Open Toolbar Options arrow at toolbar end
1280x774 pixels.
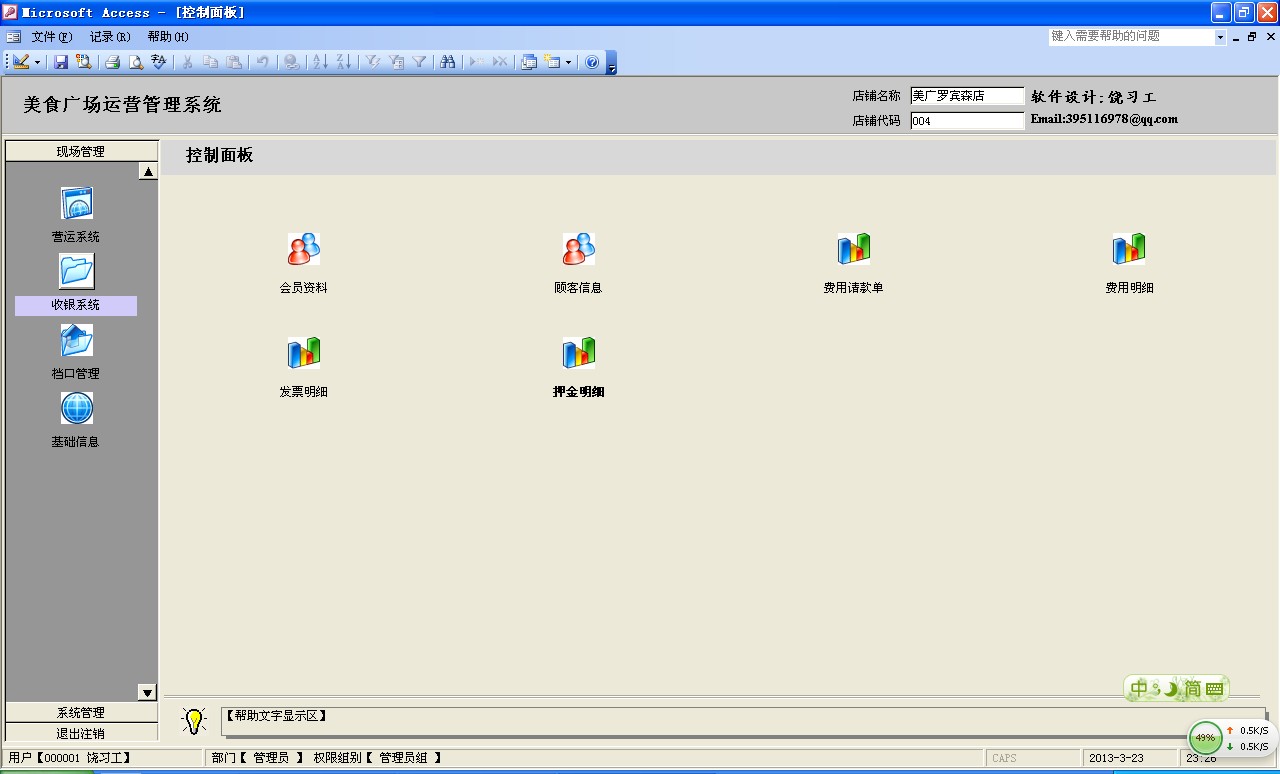612,64
